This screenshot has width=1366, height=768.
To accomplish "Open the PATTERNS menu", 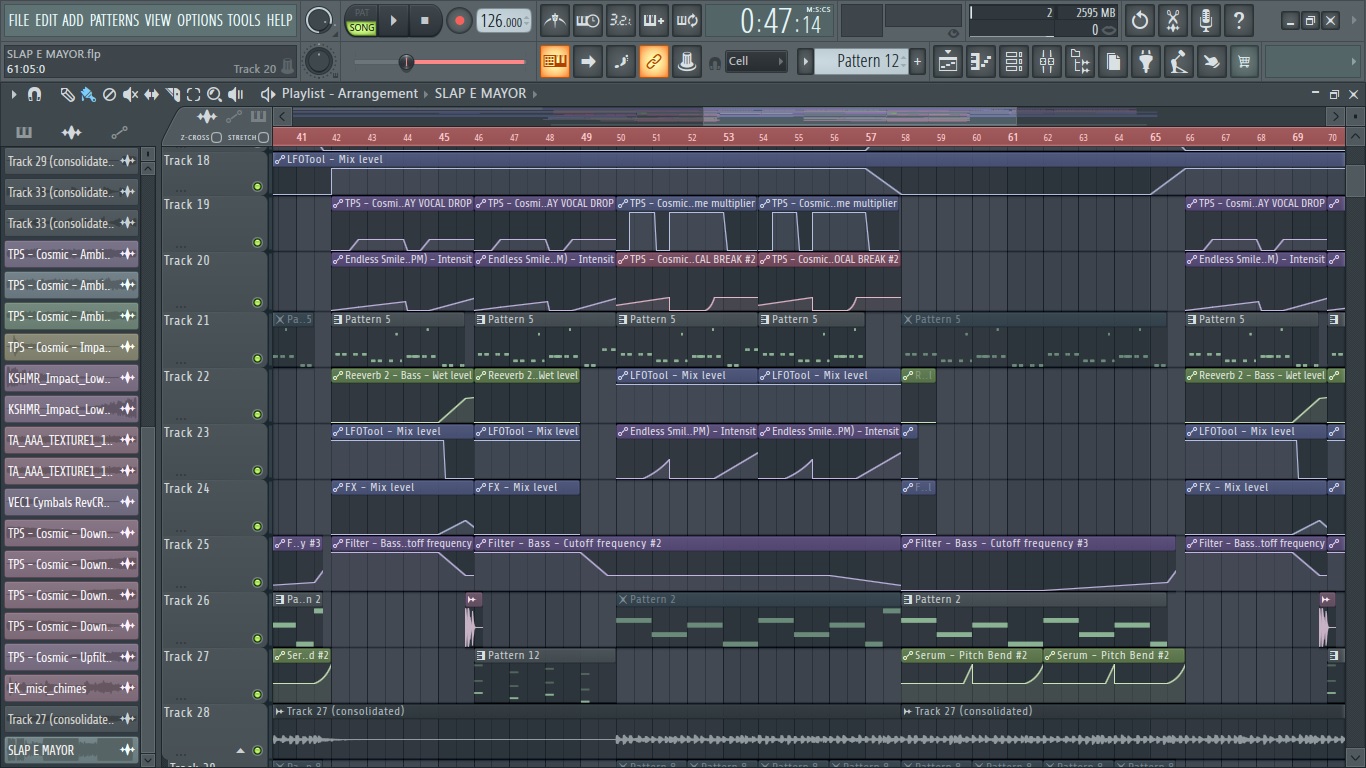I will [x=114, y=20].
